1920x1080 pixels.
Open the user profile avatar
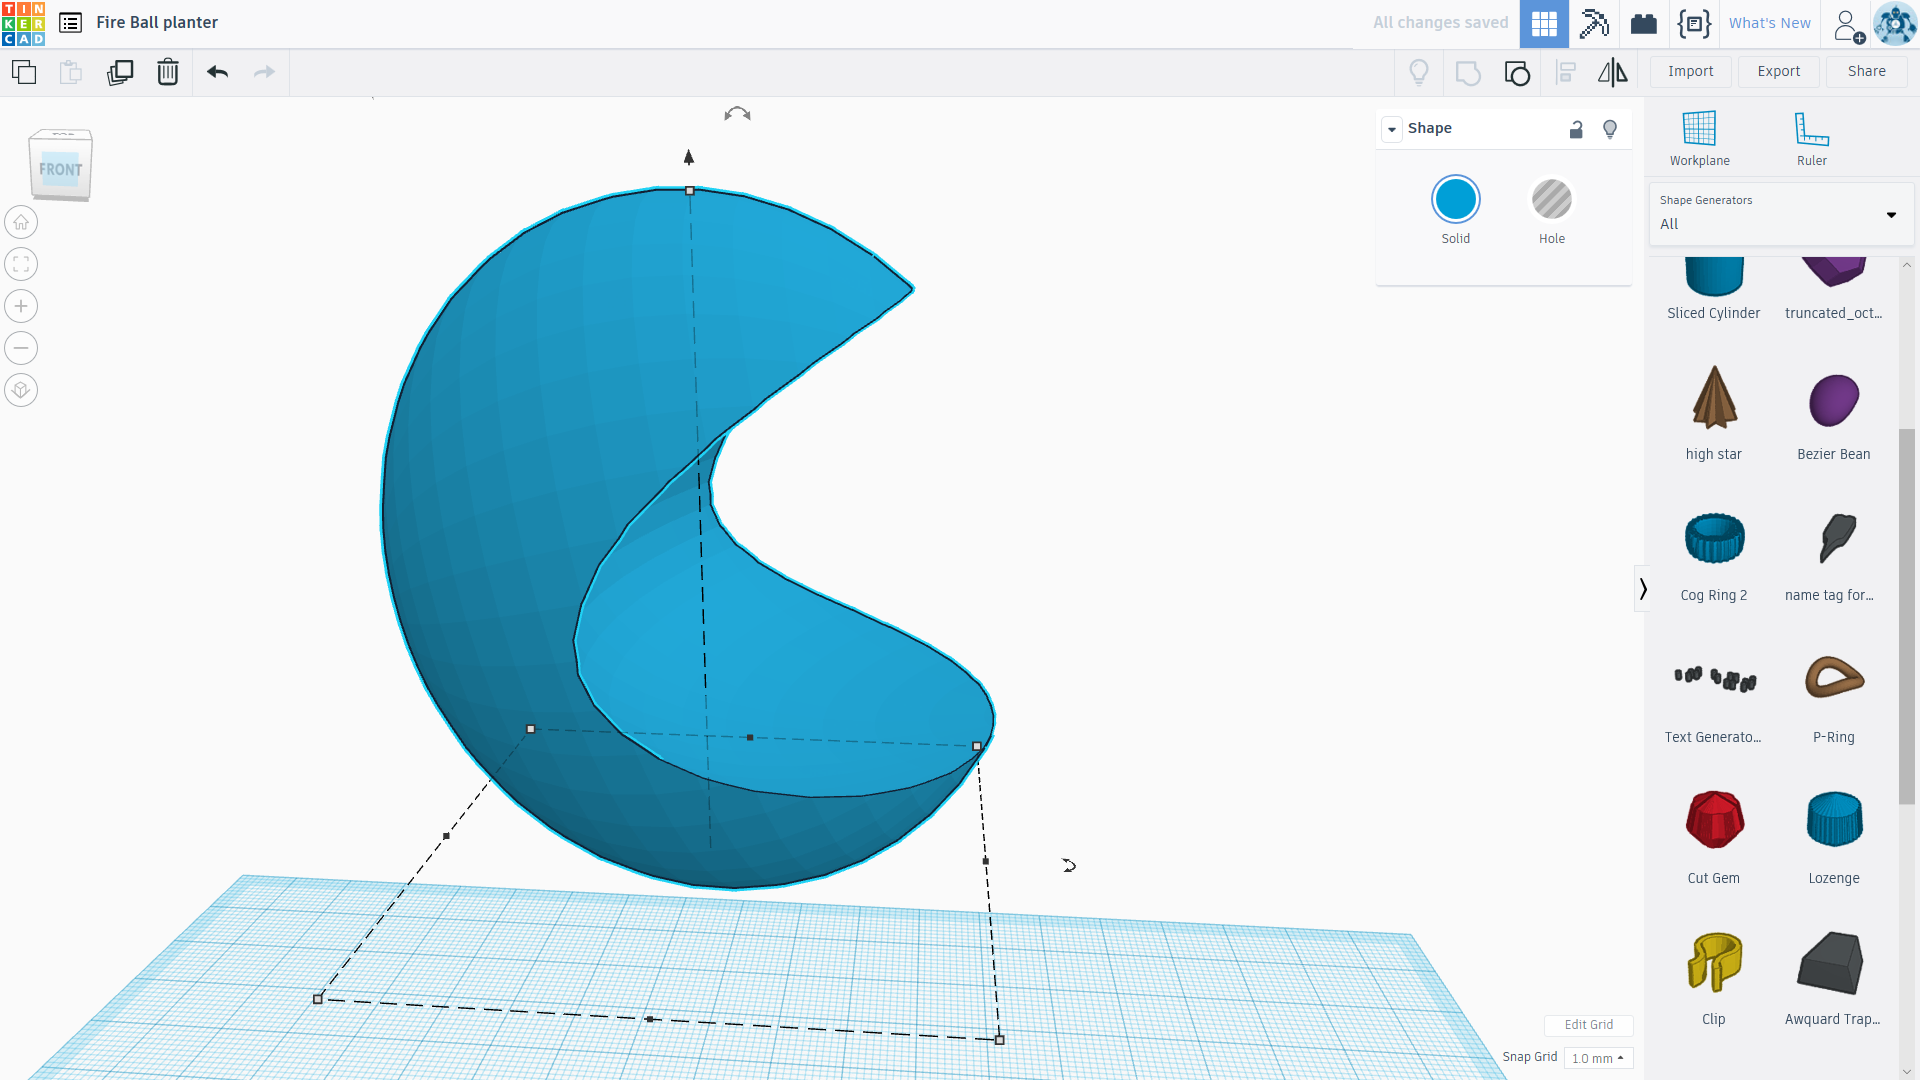point(1895,24)
